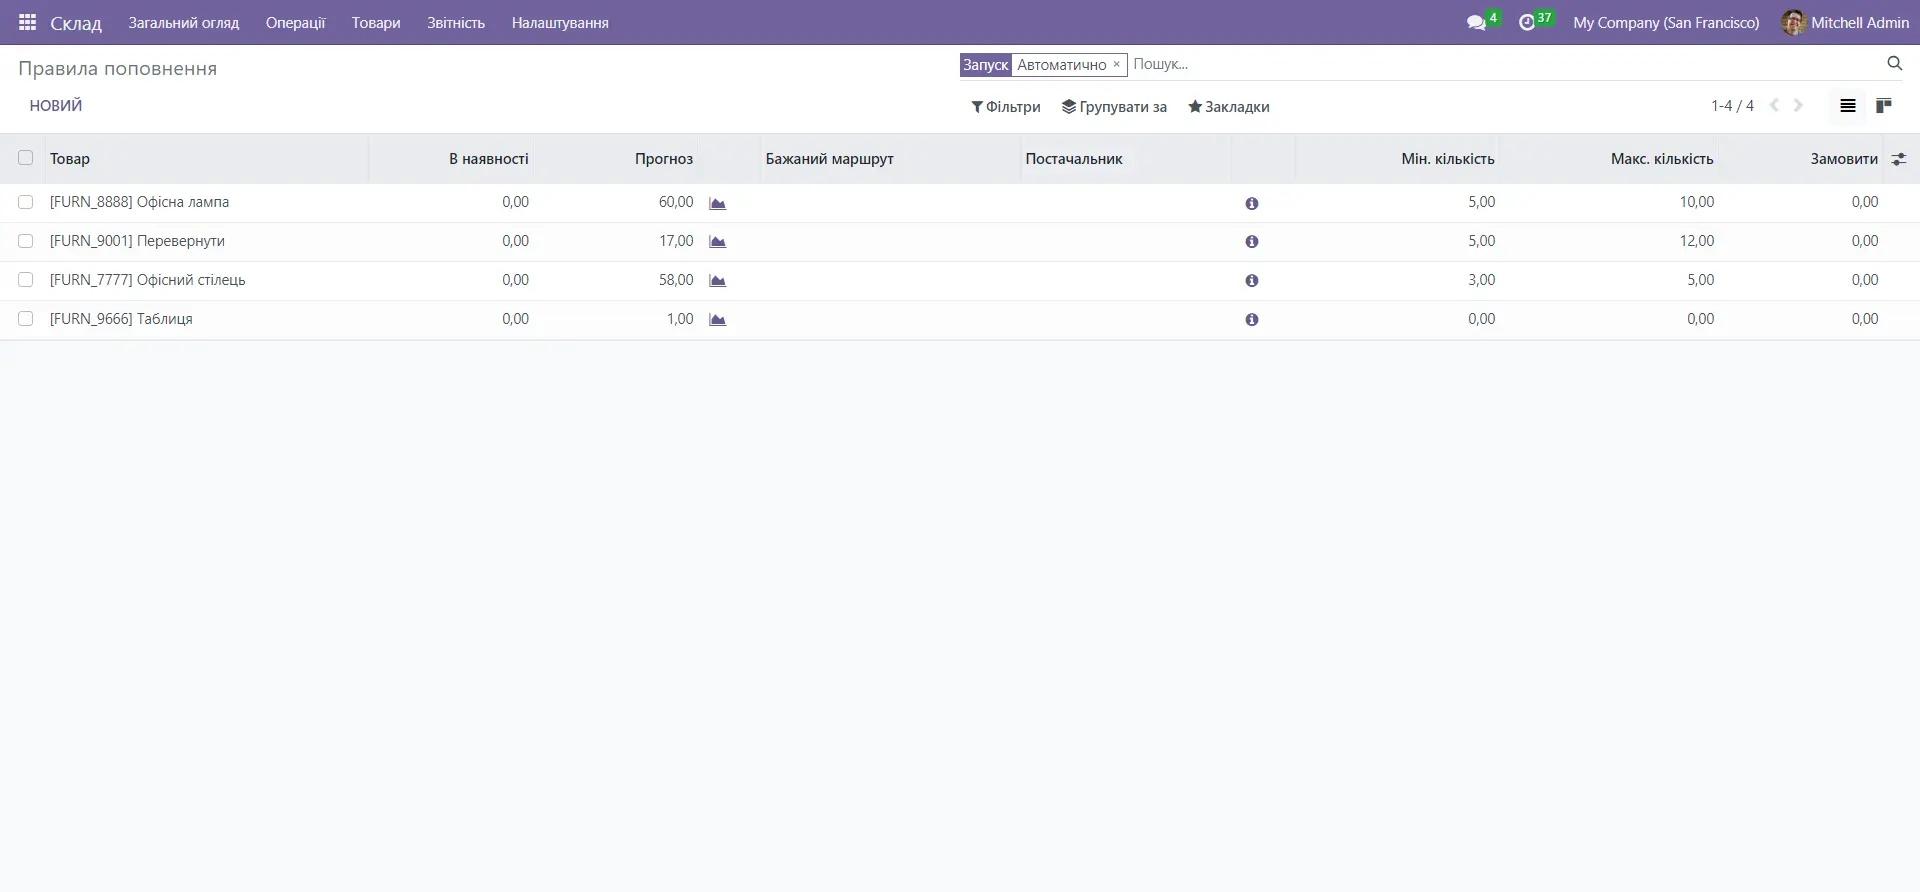The image size is (1920, 892).
Task: Click the НОВИЙ button
Action: pos(56,106)
